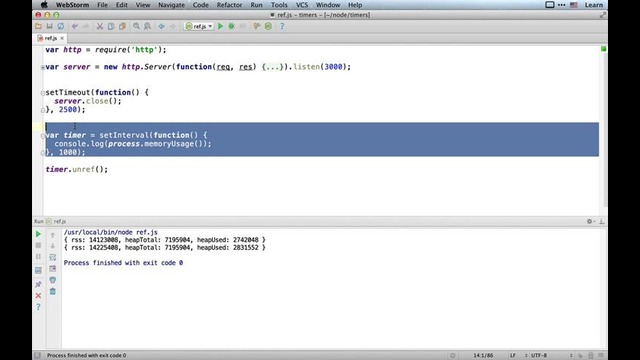The height and width of the screenshot is (360, 640).
Task: Click the Find magnifier icon
Action: tap(136, 26)
